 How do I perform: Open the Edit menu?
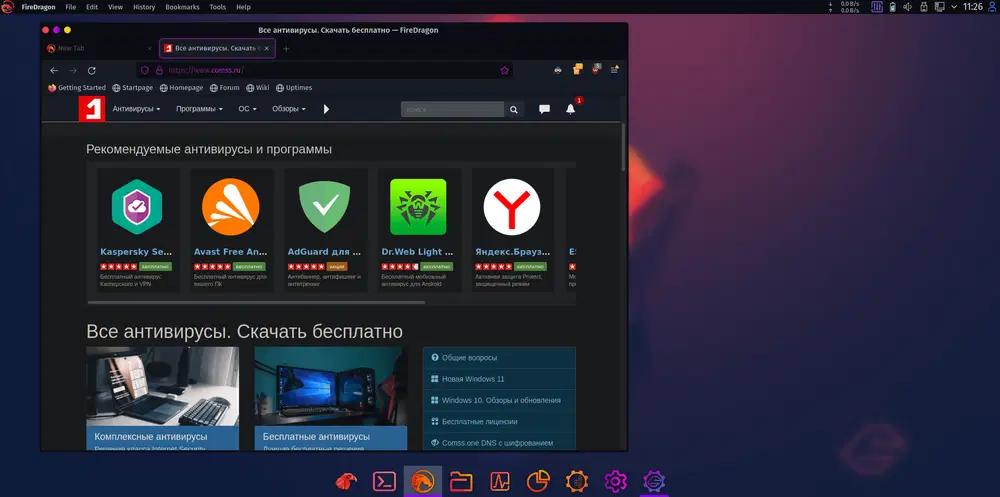pyautogui.click(x=92, y=7)
